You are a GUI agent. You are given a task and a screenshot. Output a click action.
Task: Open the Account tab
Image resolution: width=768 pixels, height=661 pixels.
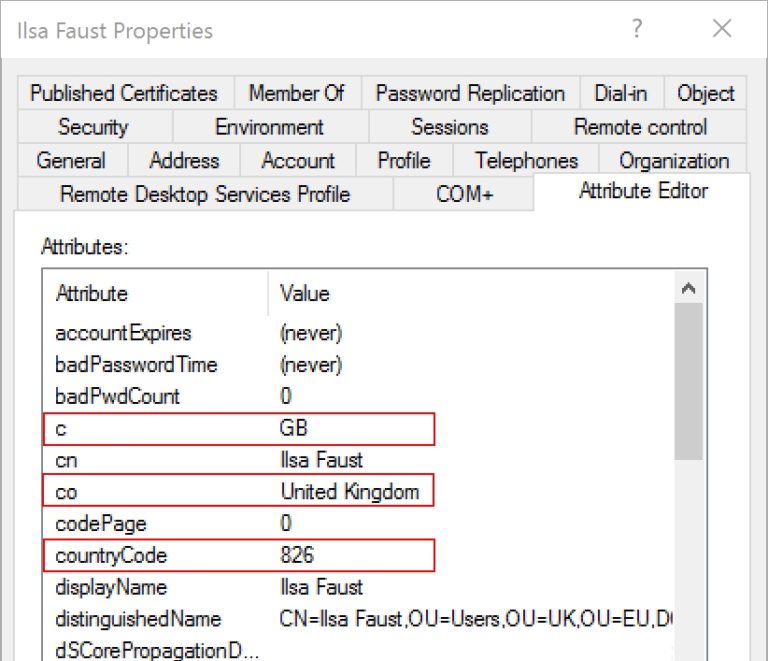[298, 161]
